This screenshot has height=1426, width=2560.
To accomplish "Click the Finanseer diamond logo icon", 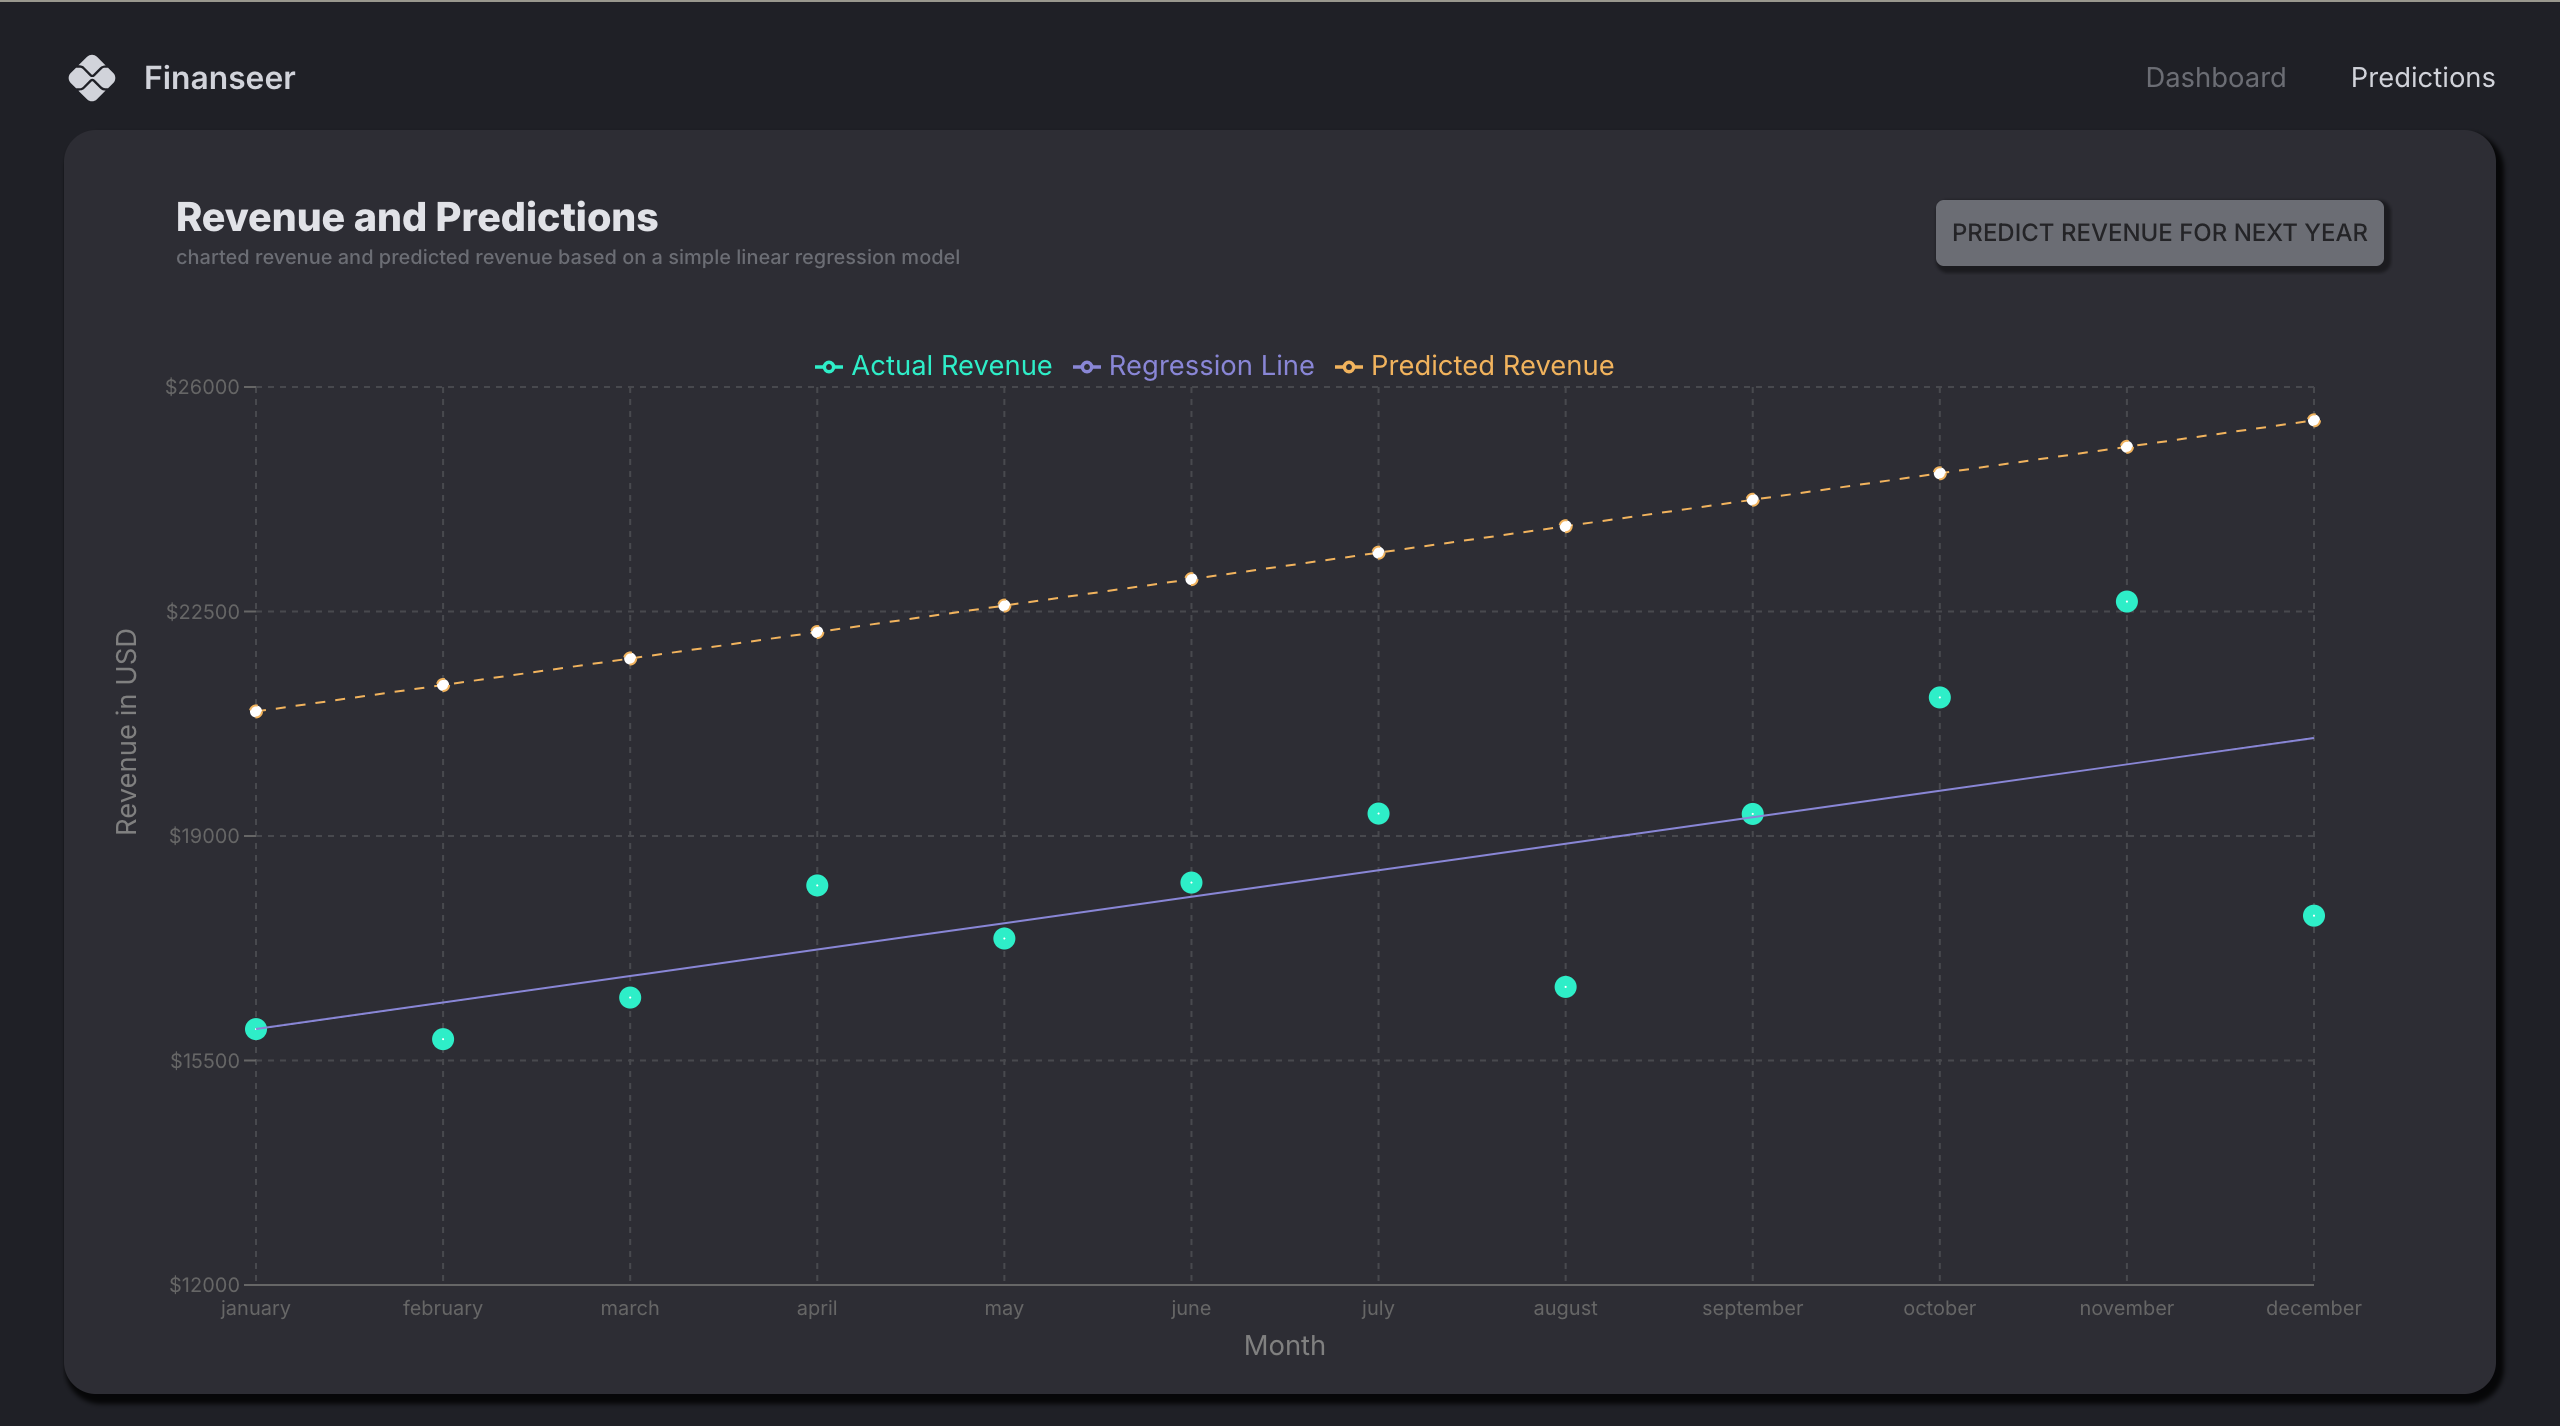I will pyautogui.click(x=92, y=78).
